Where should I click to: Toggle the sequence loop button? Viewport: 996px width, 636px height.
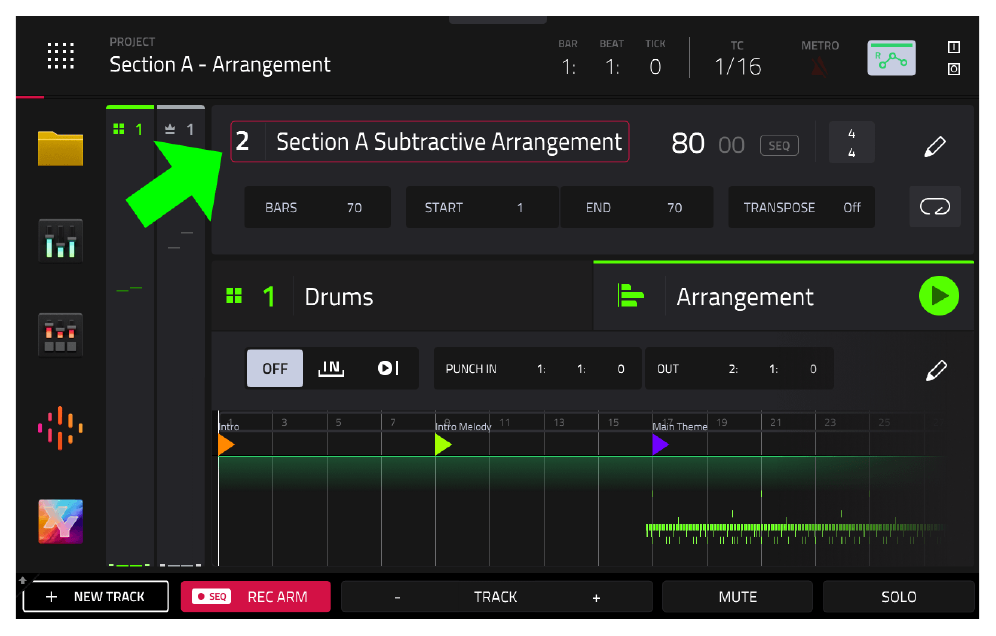tap(935, 206)
